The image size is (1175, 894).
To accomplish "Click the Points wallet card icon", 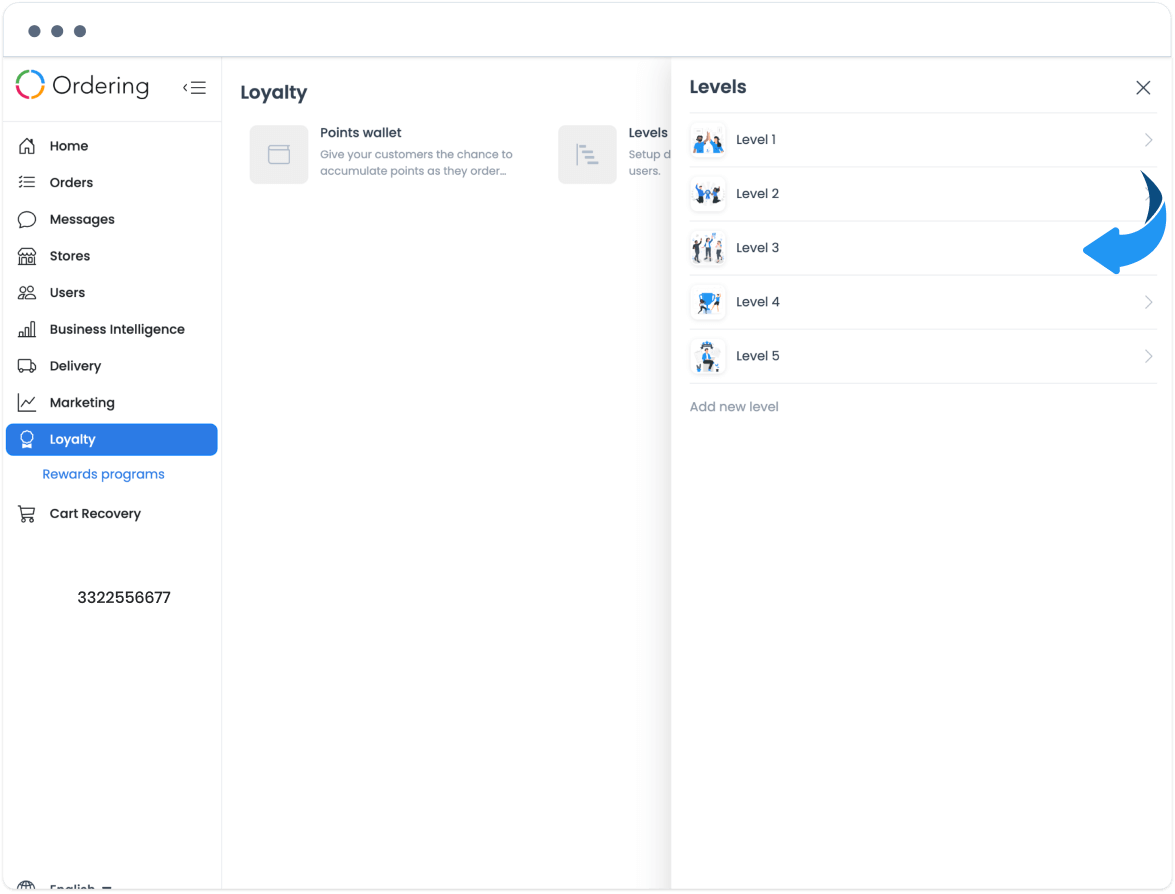I will click(279, 154).
